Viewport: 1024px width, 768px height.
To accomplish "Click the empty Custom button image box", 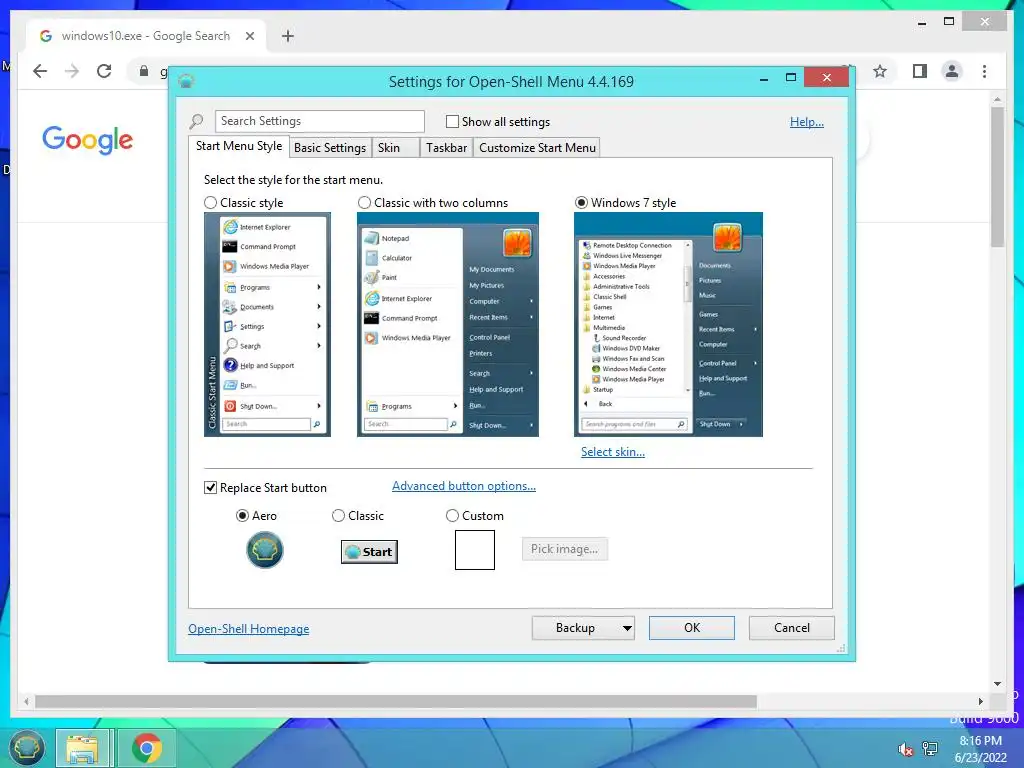I will [x=475, y=550].
